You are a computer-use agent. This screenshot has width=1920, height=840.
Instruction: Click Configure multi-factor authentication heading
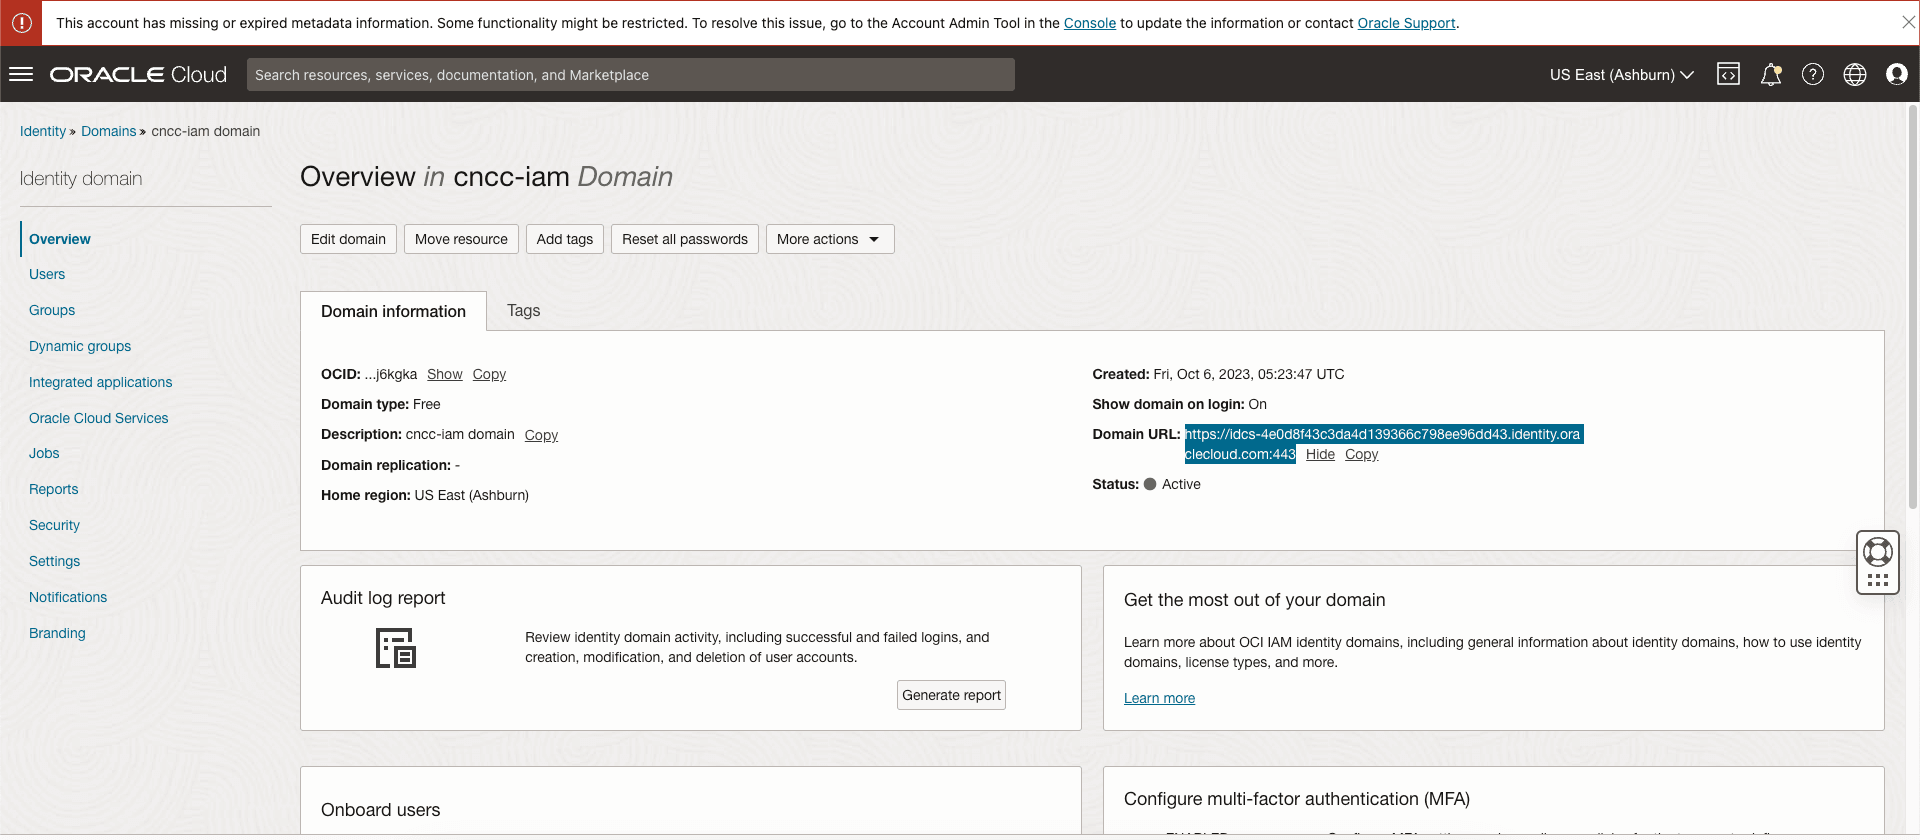coord(1296,799)
